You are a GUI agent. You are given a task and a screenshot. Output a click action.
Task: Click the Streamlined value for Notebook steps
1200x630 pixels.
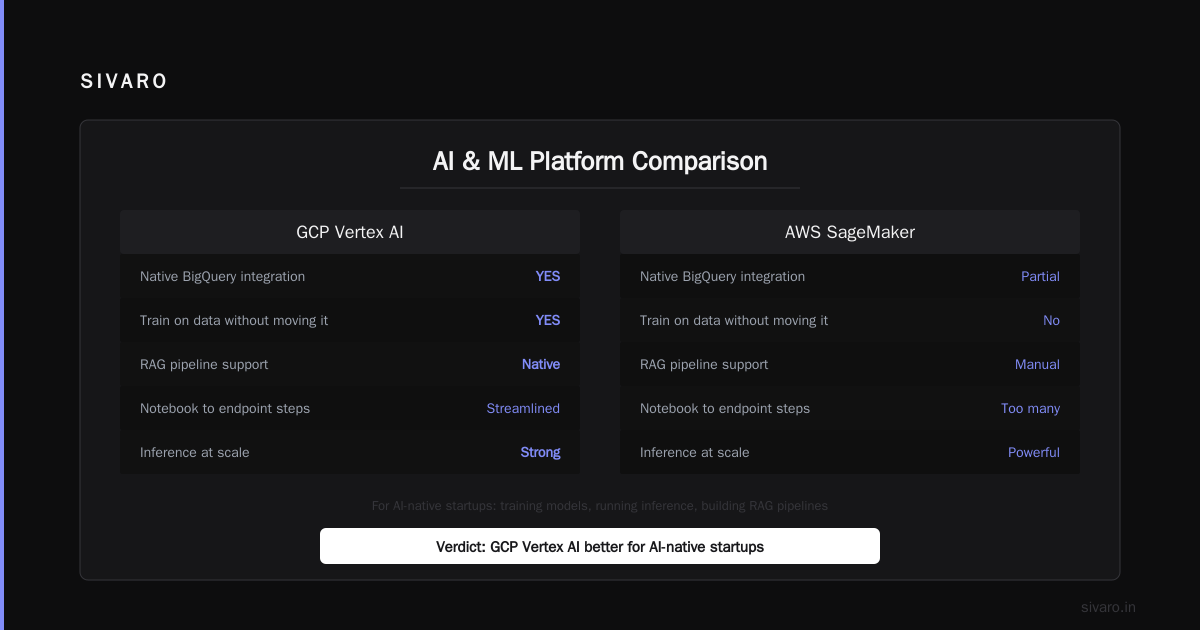(523, 408)
